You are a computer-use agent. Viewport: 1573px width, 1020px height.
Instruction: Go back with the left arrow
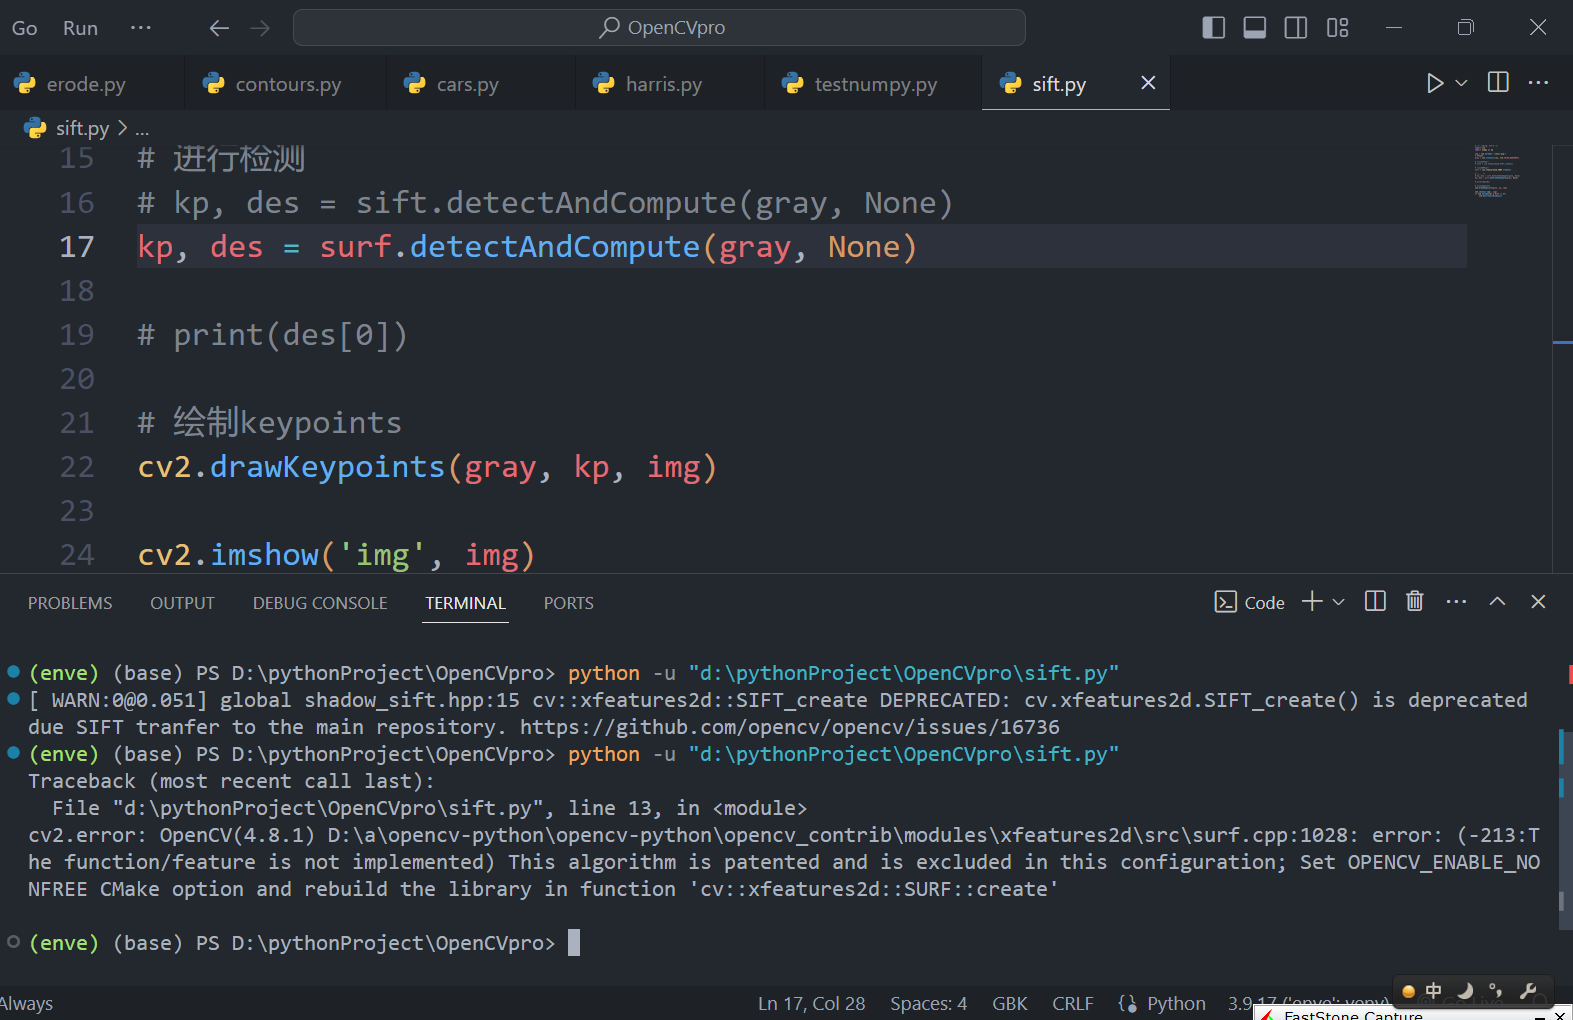coord(219,28)
